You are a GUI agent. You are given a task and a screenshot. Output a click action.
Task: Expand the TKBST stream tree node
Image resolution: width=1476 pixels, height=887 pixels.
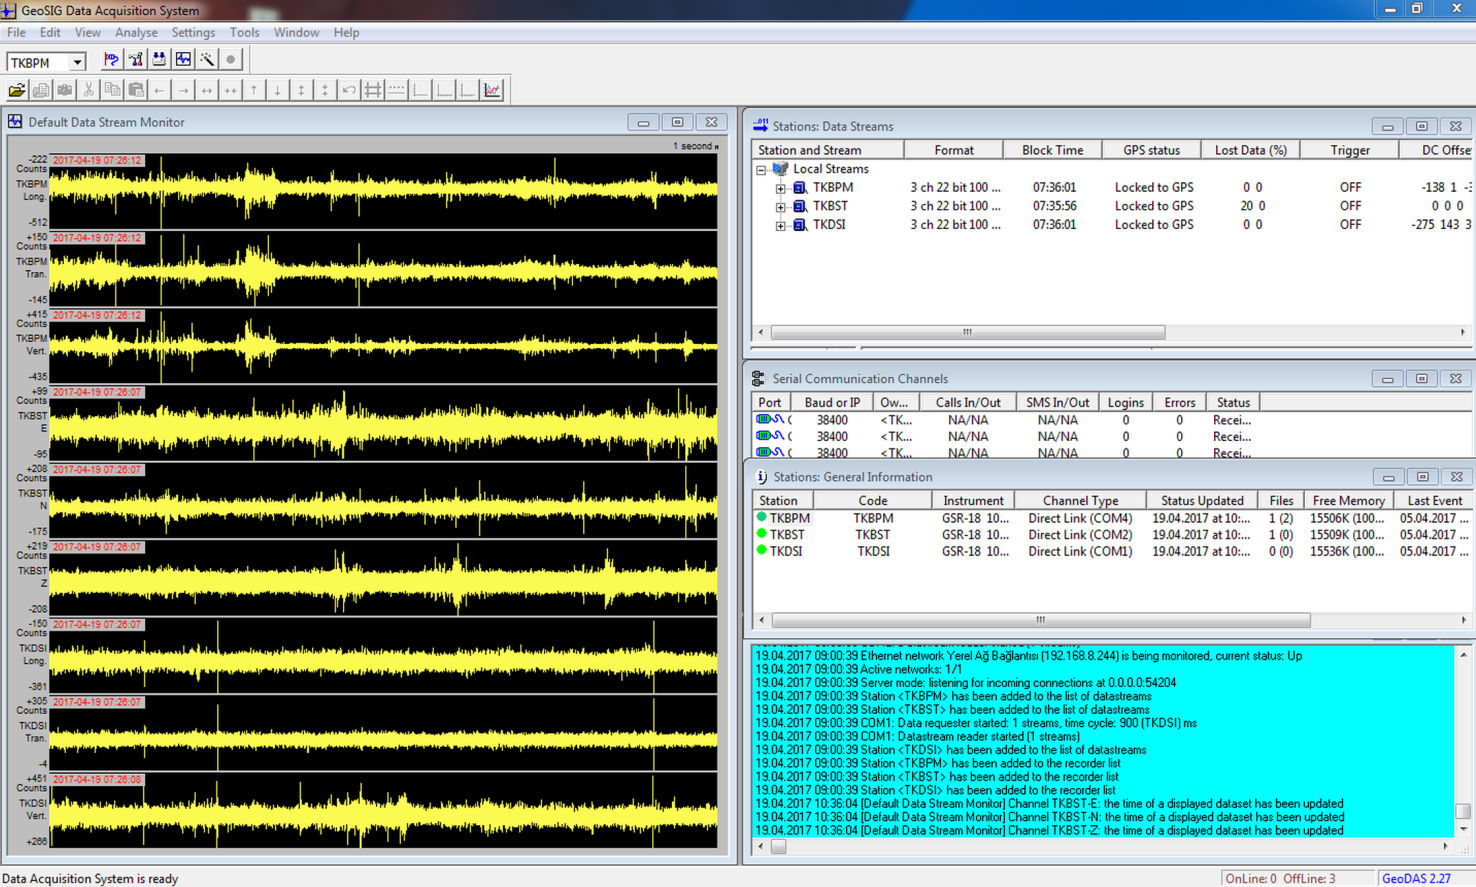780,207
